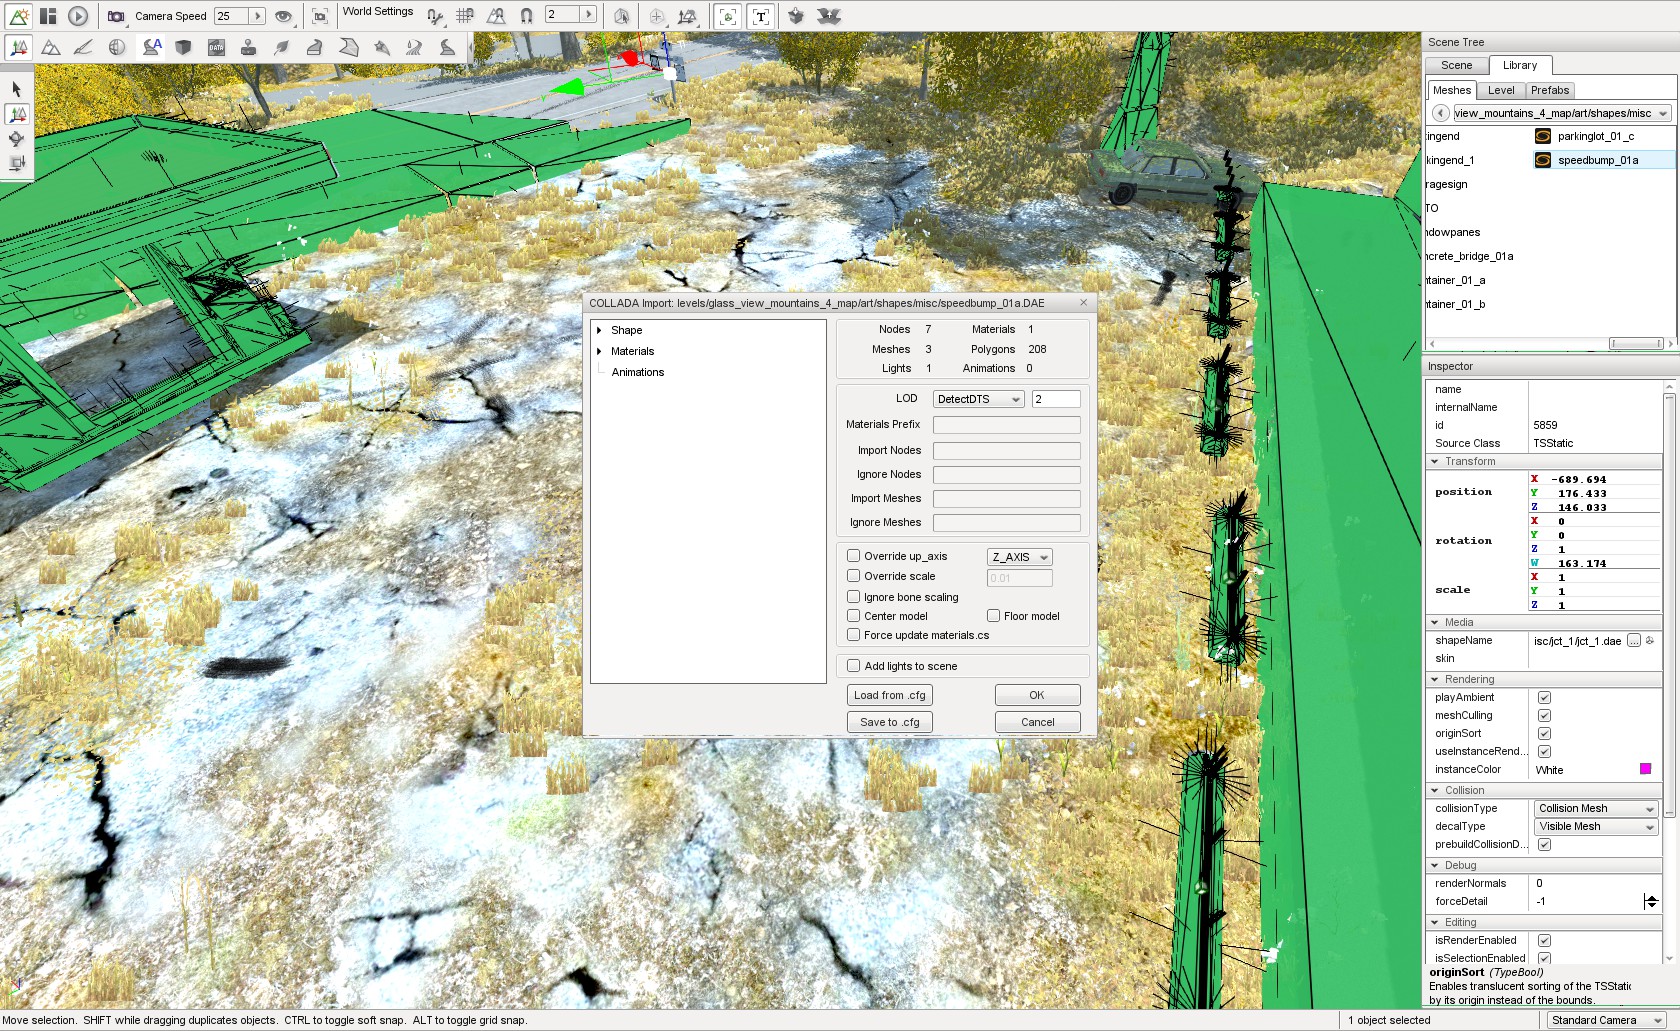Click the shapeName browse ellipsis button

[1633, 641]
